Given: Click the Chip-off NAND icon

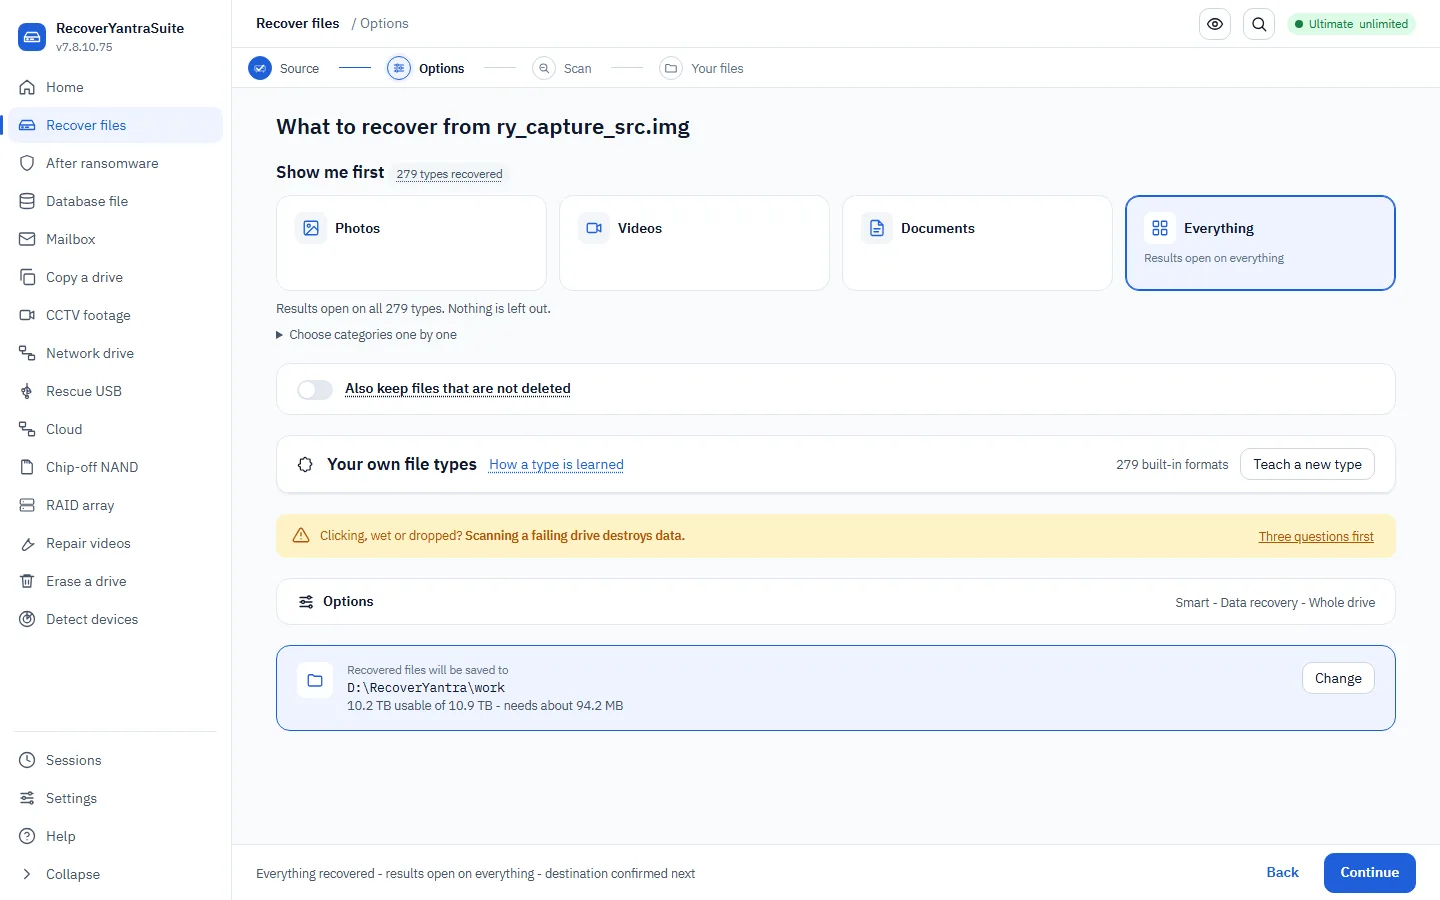Looking at the screenshot, I should [27, 467].
